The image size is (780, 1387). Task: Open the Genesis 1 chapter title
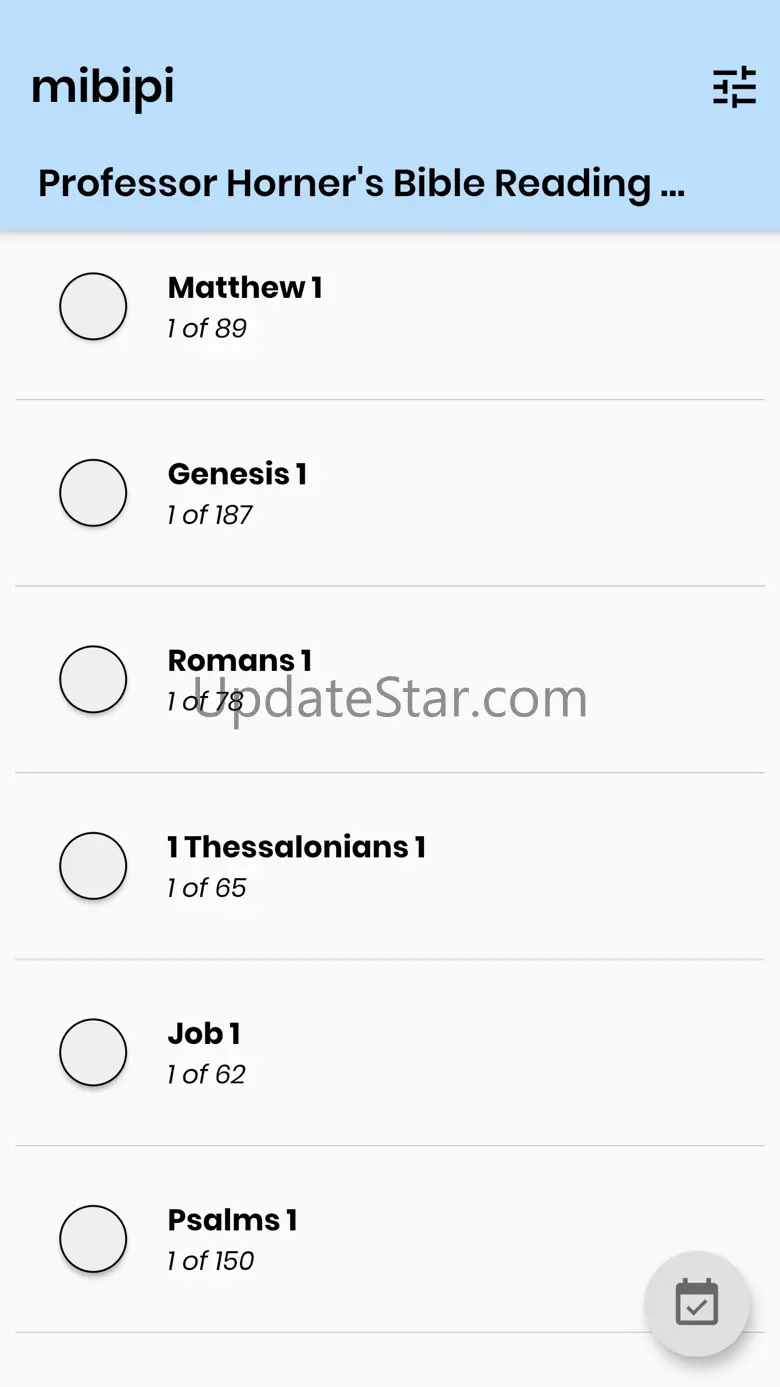tap(237, 474)
